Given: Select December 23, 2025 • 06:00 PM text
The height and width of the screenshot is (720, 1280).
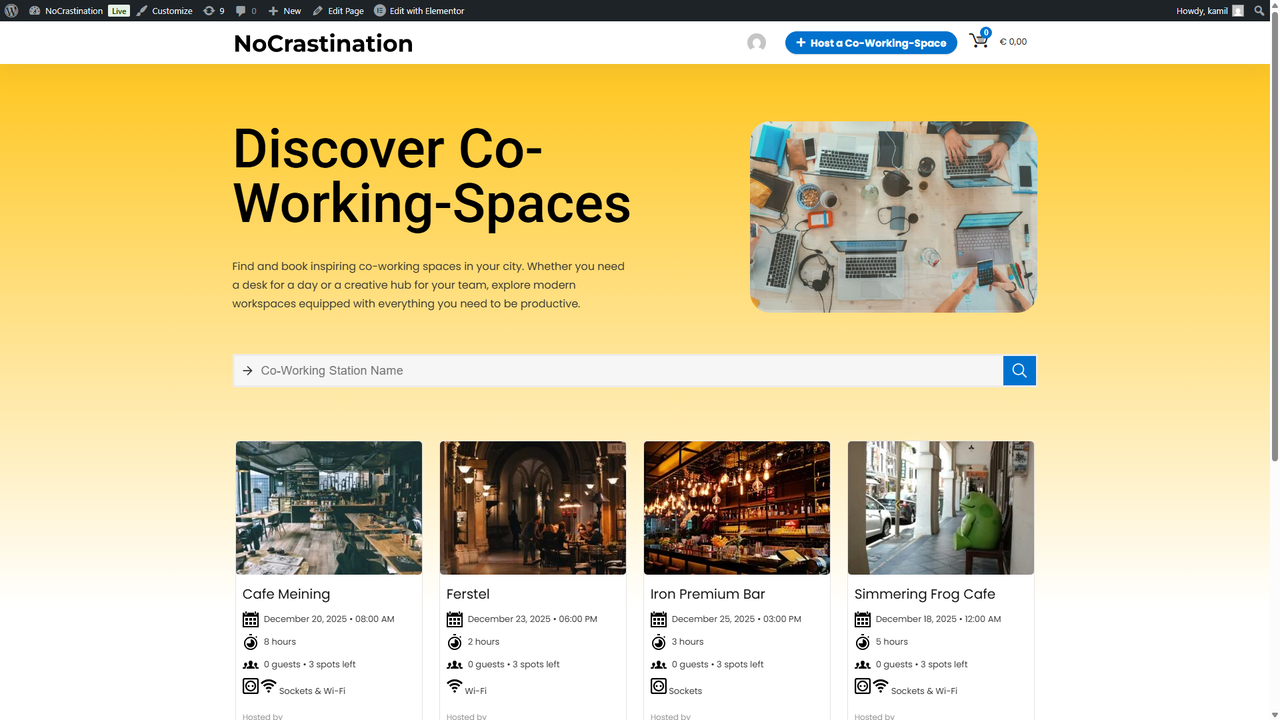Looking at the screenshot, I should click(533, 619).
